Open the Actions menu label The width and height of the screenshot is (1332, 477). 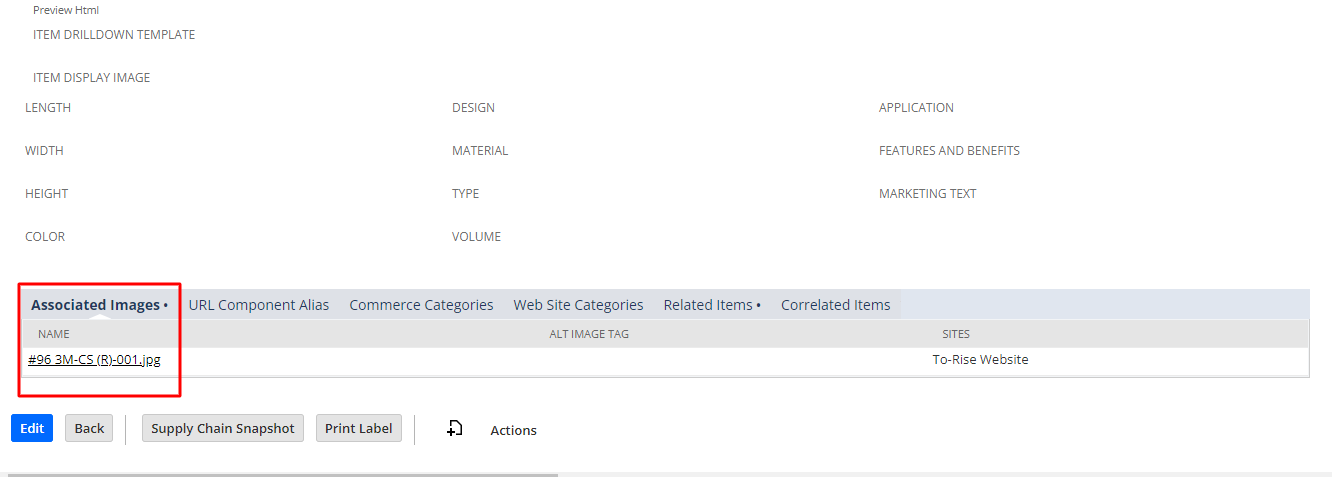click(513, 430)
